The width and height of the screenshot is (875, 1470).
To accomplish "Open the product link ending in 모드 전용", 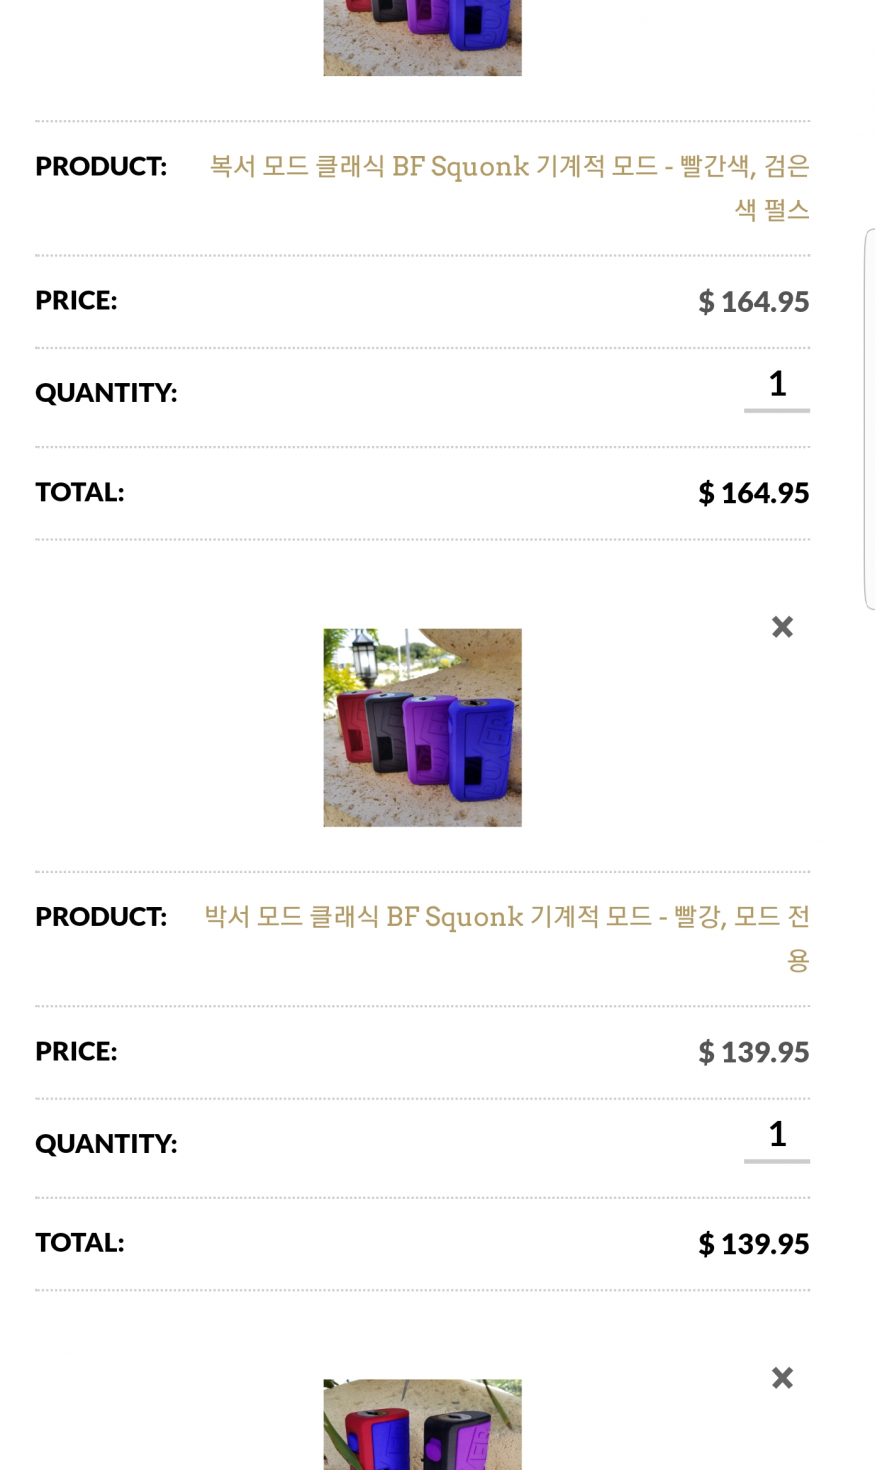I will (507, 937).
